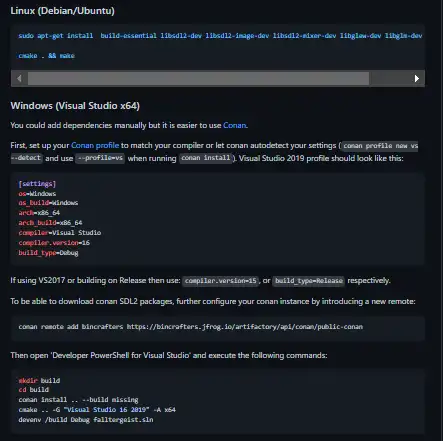Click the scrollbar right arrow
This screenshot has height=441, width=443.
coord(416,78)
